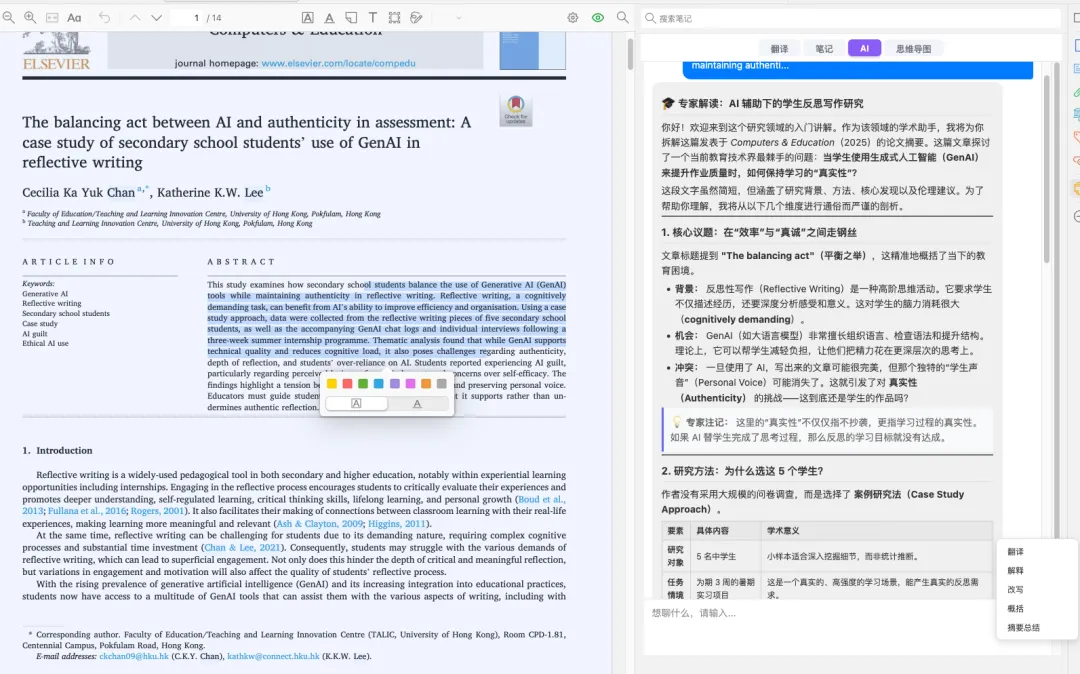The width and height of the screenshot is (1080, 674).
Task: Pick the gray highlight color
Action: coord(442,383)
